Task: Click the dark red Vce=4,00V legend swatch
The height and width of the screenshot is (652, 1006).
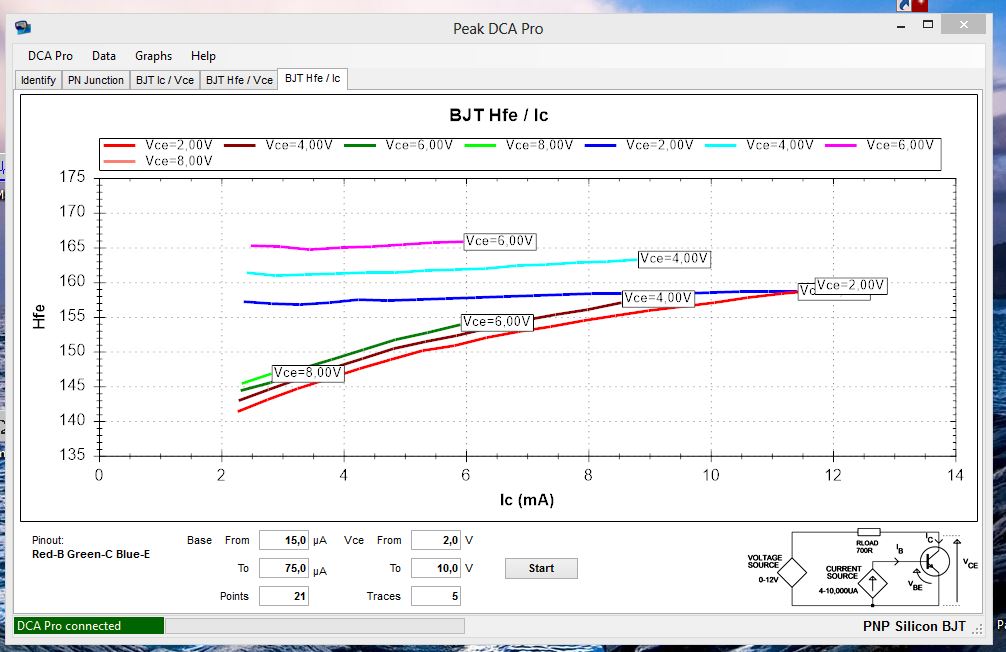Action: 239,146
